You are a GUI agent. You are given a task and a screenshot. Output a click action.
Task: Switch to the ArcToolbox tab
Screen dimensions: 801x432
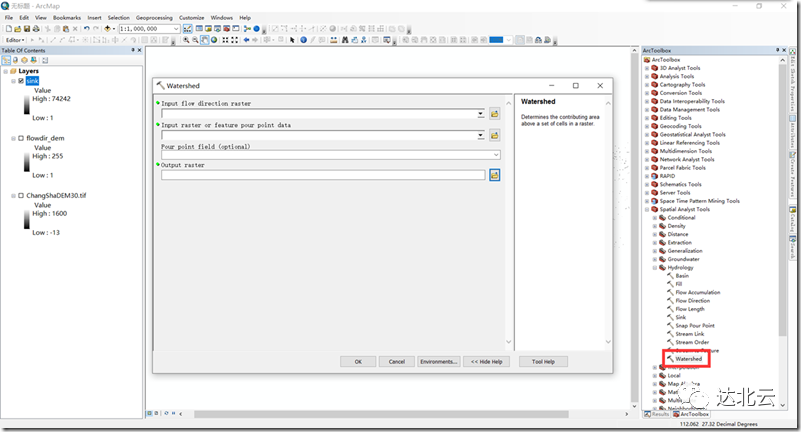click(691, 414)
